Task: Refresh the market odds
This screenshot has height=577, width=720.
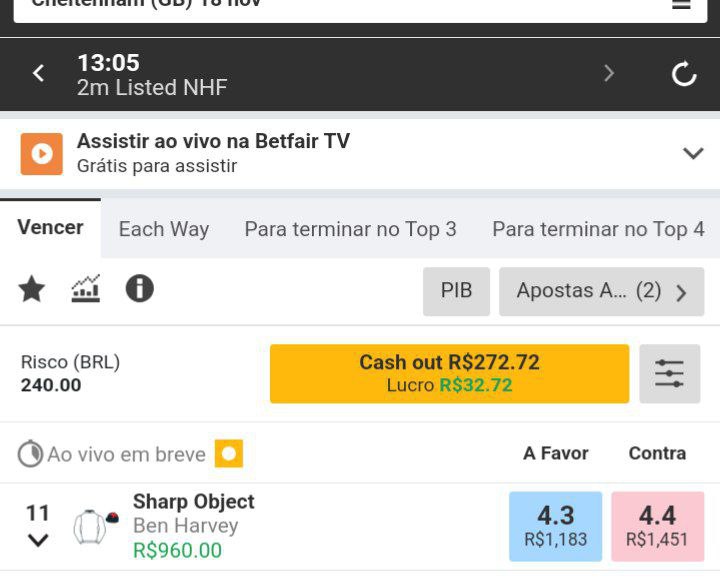Action: tap(684, 74)
